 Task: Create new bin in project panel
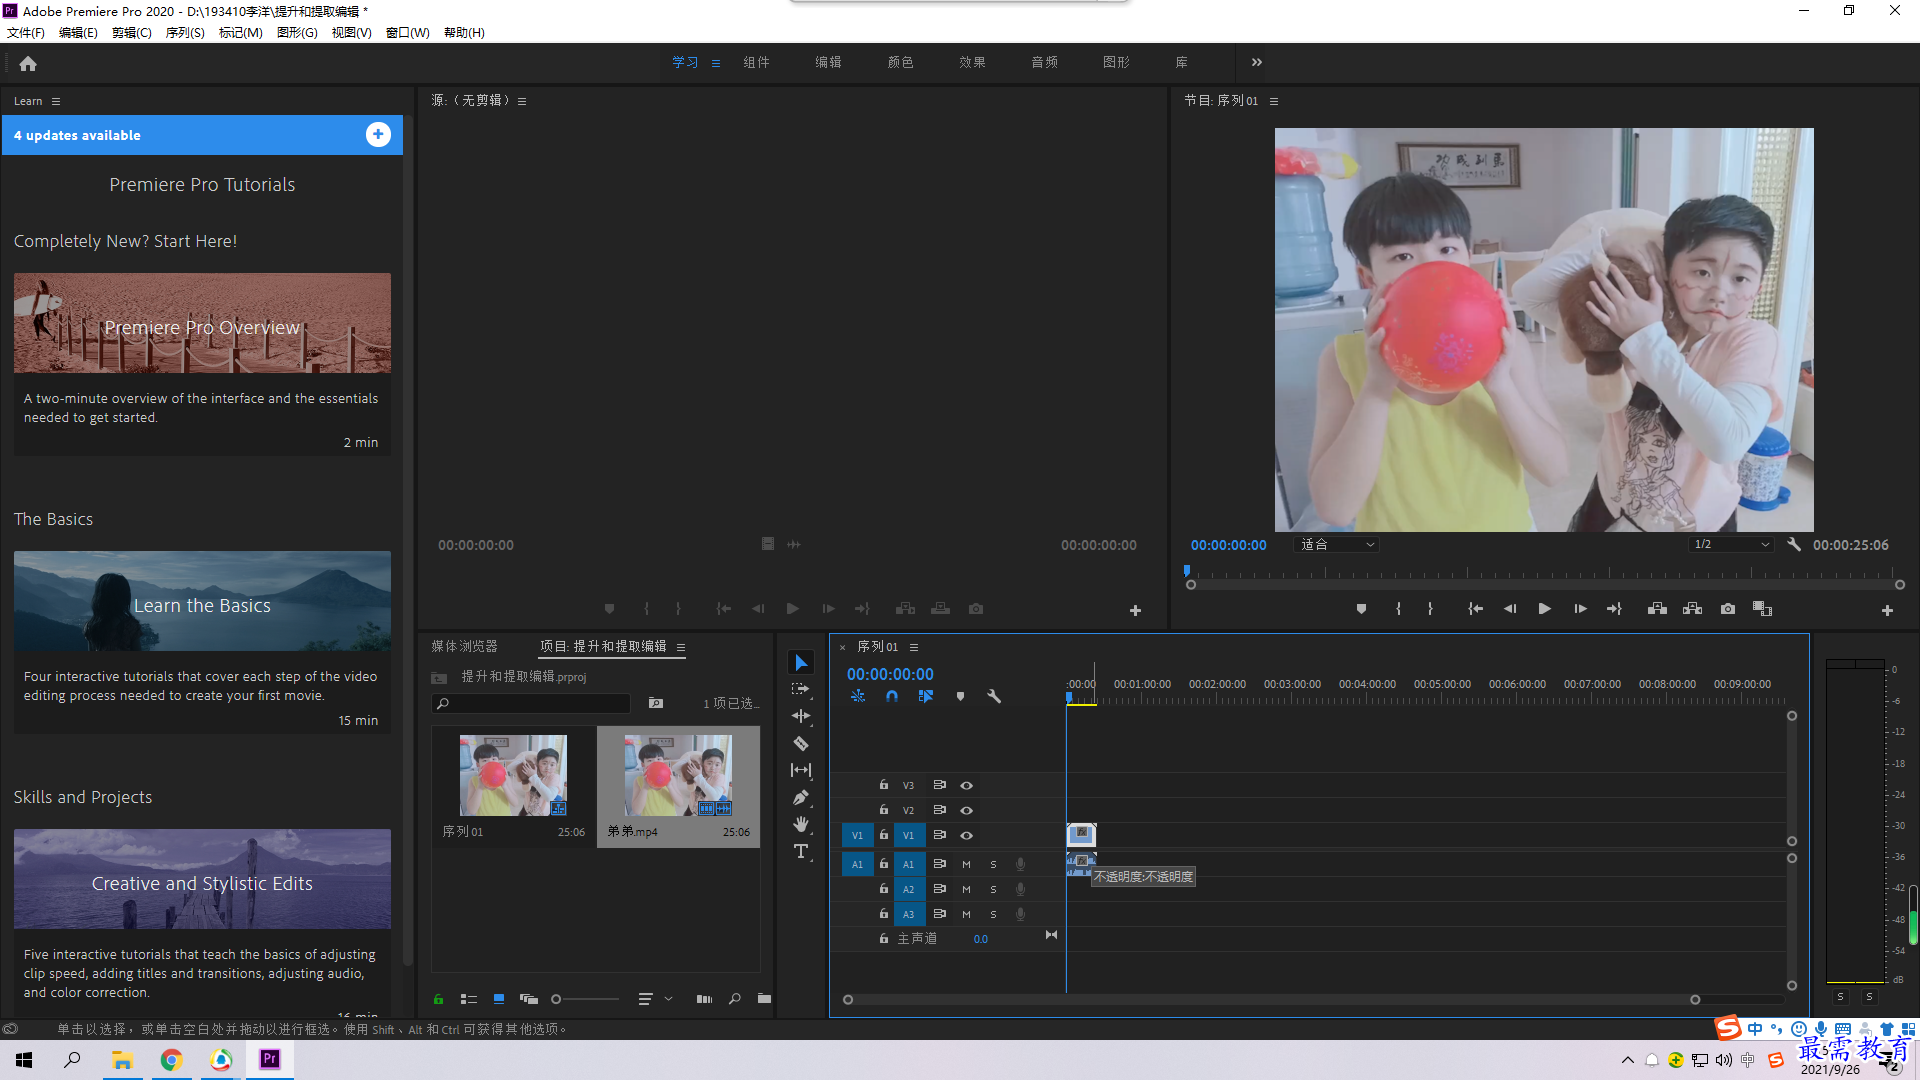[764, 999]
